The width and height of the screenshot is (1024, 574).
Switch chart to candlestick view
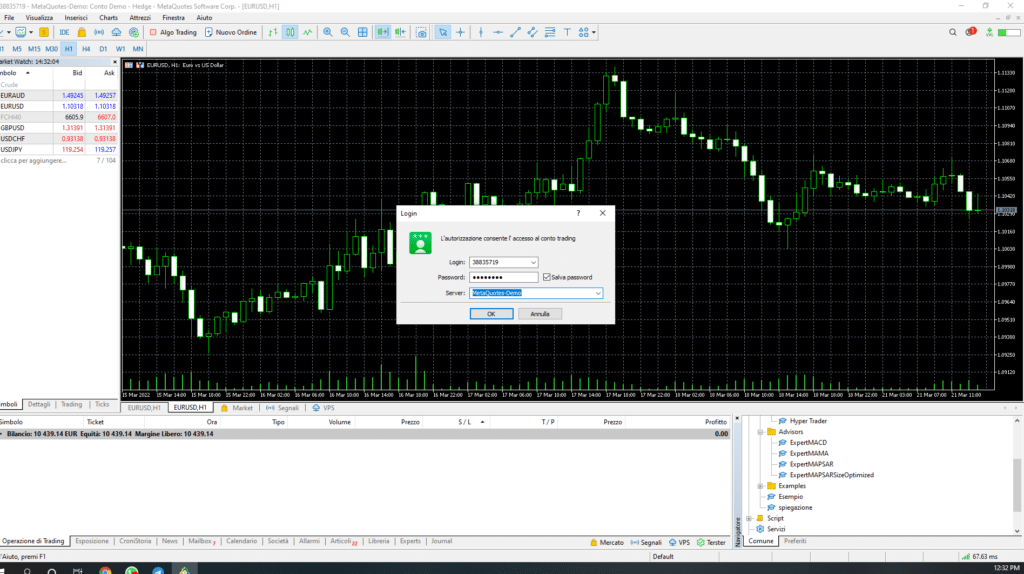pyautogui.click(x=290, y=32)
